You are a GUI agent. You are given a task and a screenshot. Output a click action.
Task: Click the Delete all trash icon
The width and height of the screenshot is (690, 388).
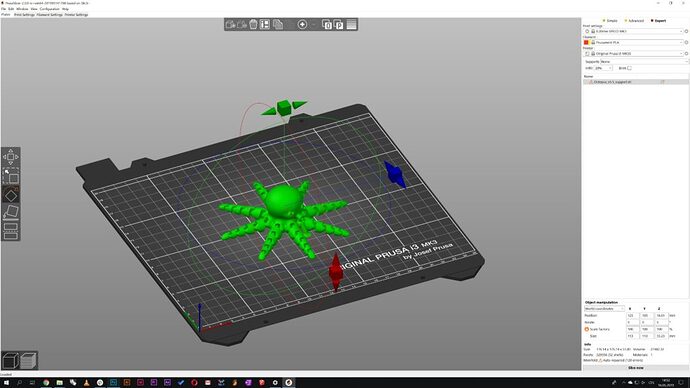(253, 25)
